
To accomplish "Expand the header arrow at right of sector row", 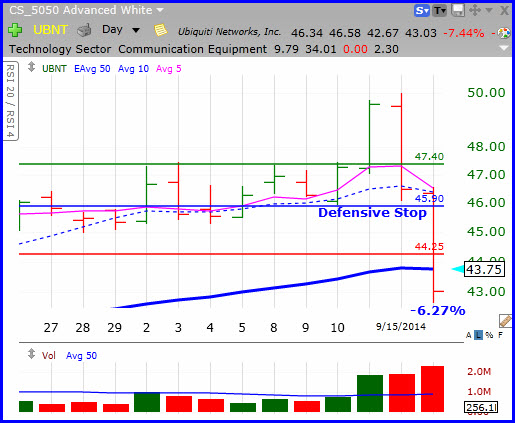I will [x=504, y=49].
